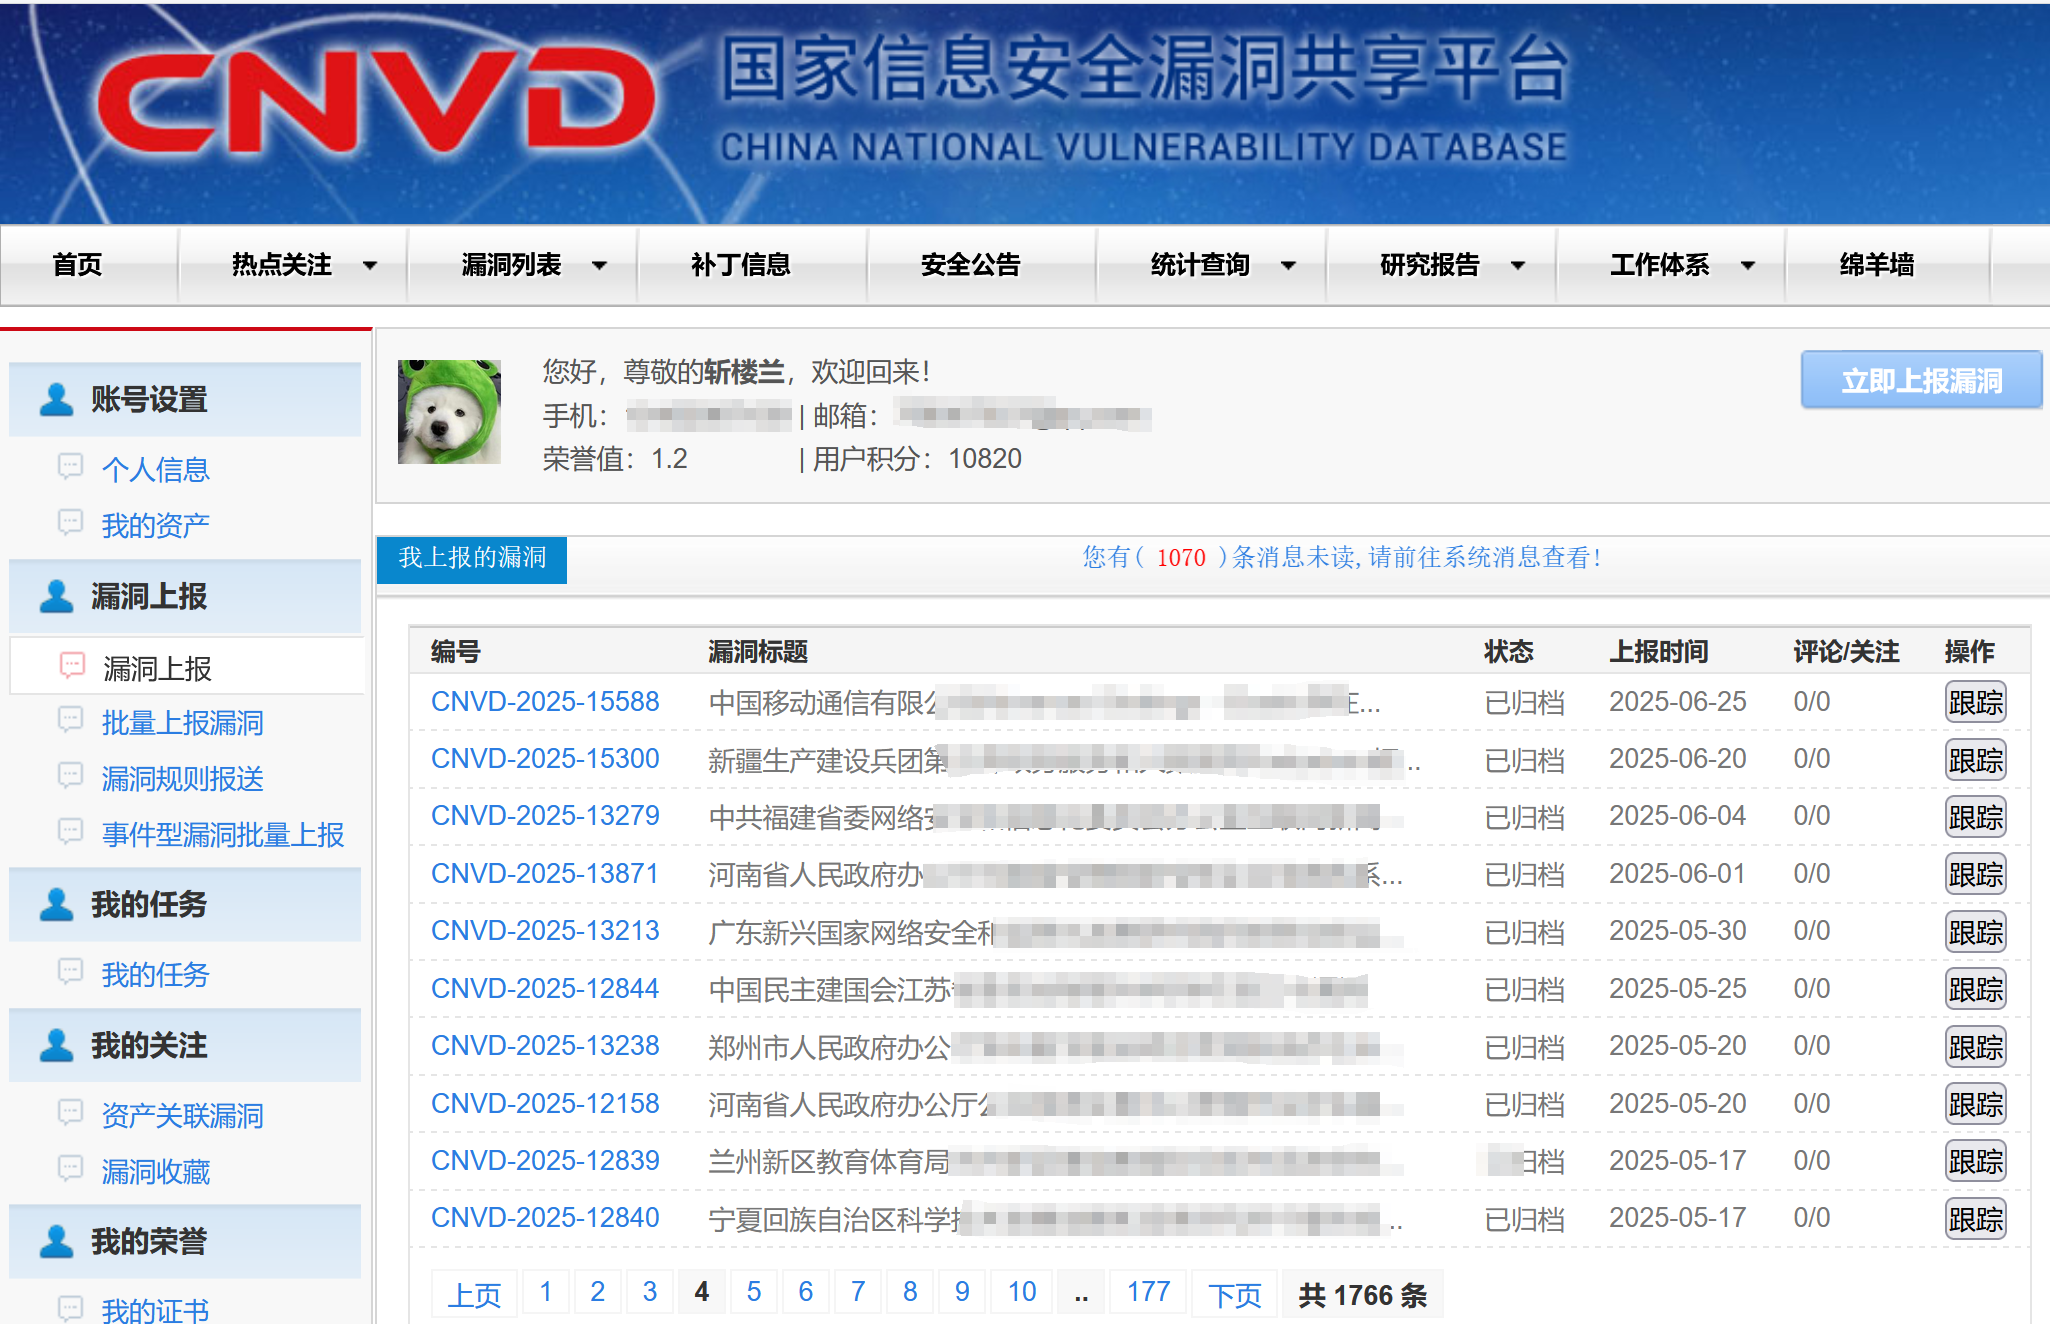2050x1324 pixels.
Task: Jump to page 177 in pagination
Action: coord(1147,1291)
